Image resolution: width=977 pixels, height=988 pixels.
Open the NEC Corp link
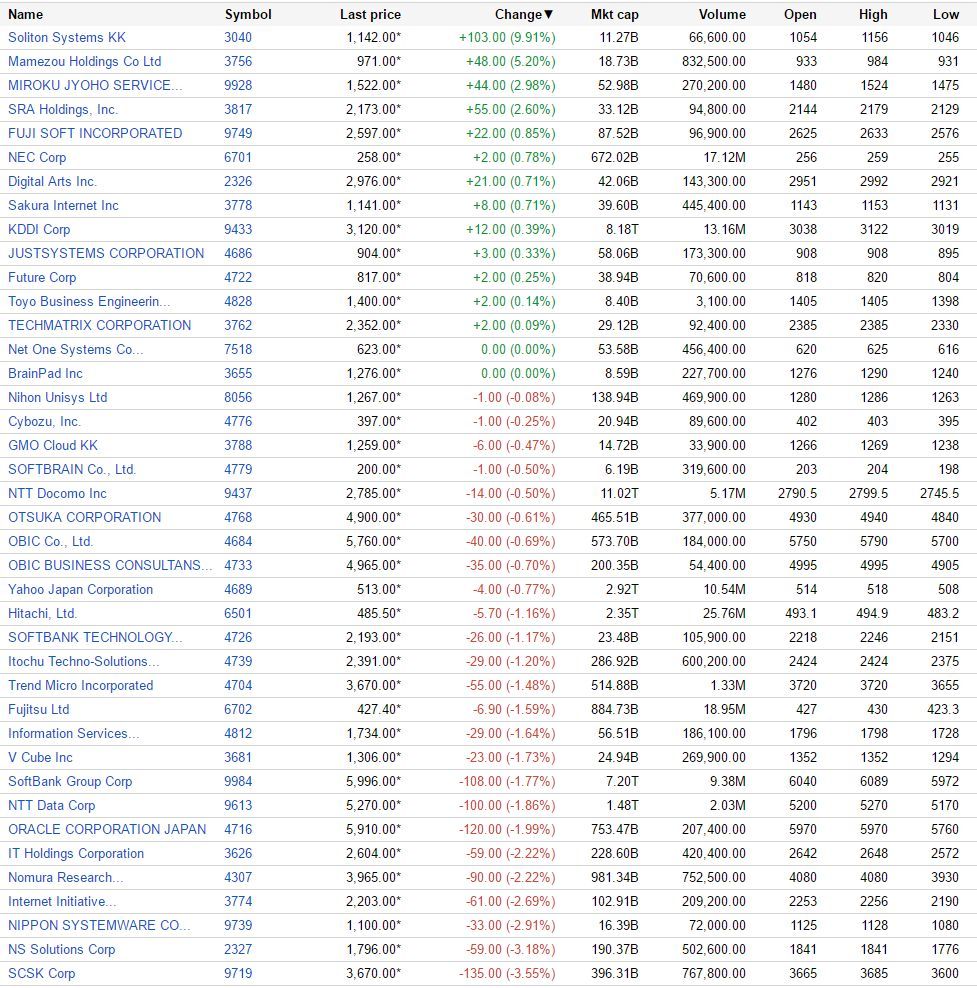click(37, 158)
